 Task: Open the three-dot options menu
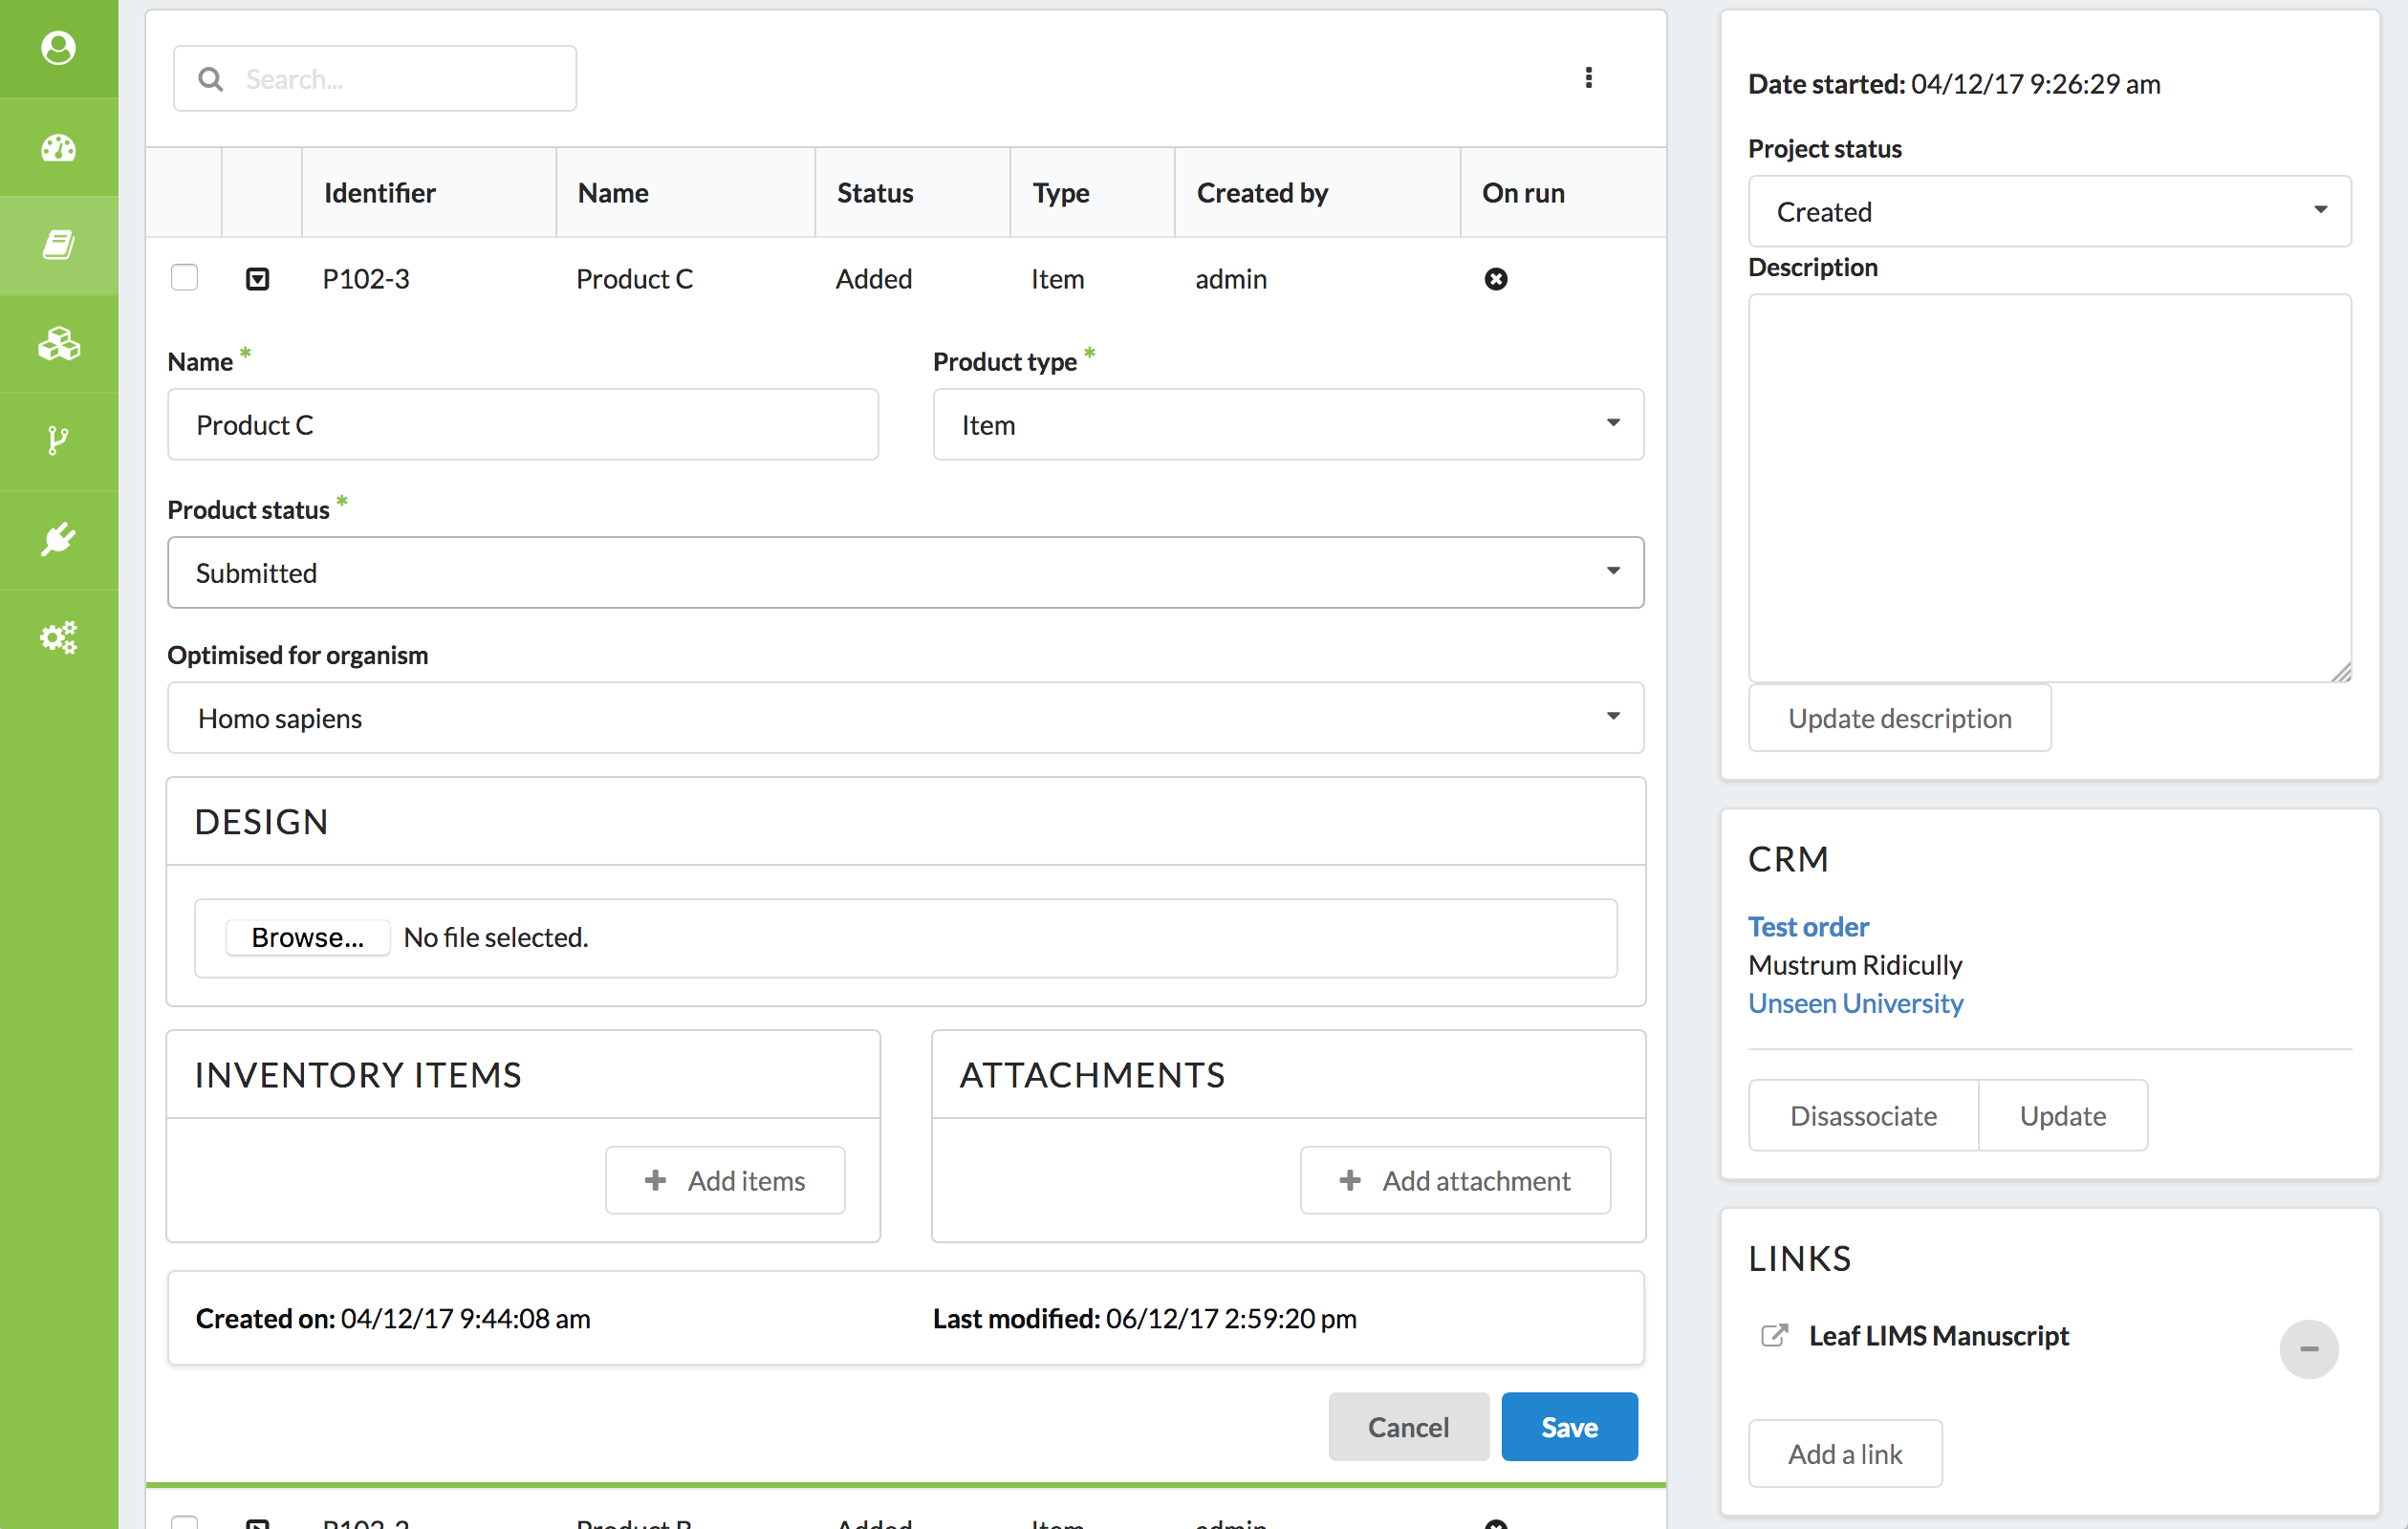pyautogui.click(x=1588, y=78)
